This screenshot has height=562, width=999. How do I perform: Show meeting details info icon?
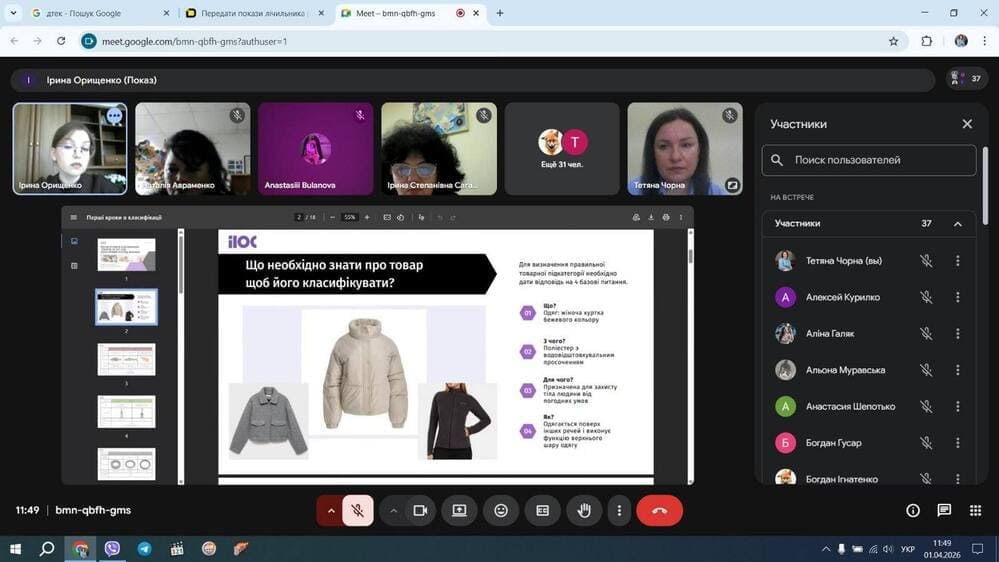tap(913, 511)
